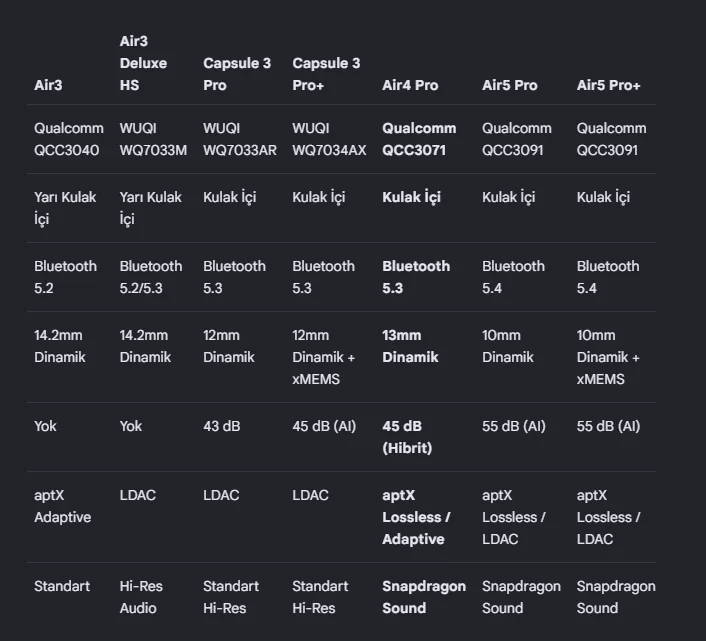Click the Bluetooth 5.2/5.3 cell

[x=151, y=277]
